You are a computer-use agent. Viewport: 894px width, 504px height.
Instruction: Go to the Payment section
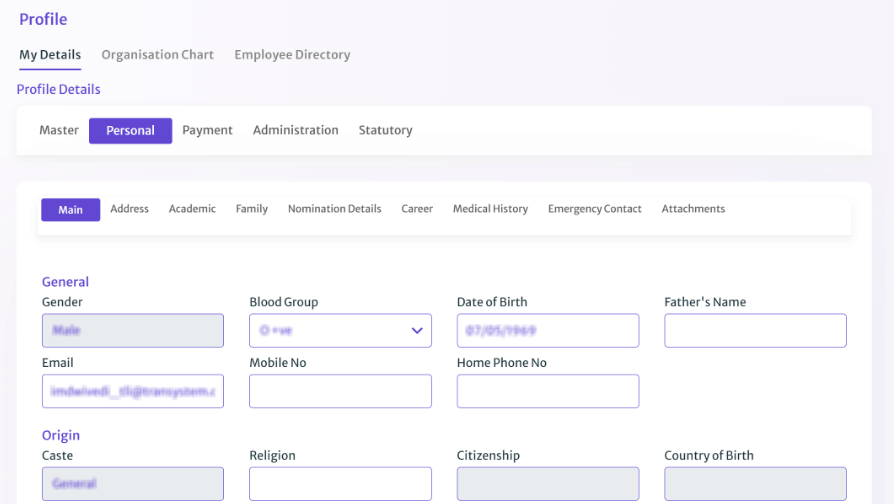[207, 130]
